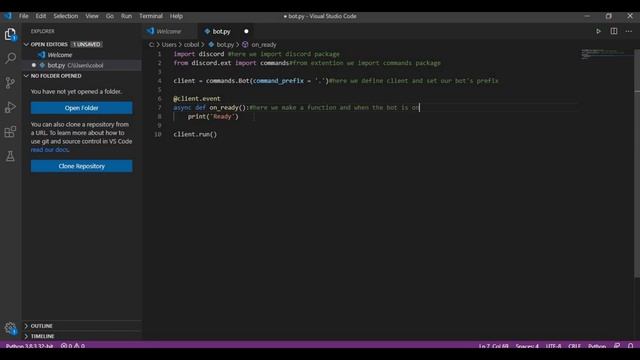The height and width of the screenshot is (360, 640).
Task: Open the Help menu
Action: 176,16
